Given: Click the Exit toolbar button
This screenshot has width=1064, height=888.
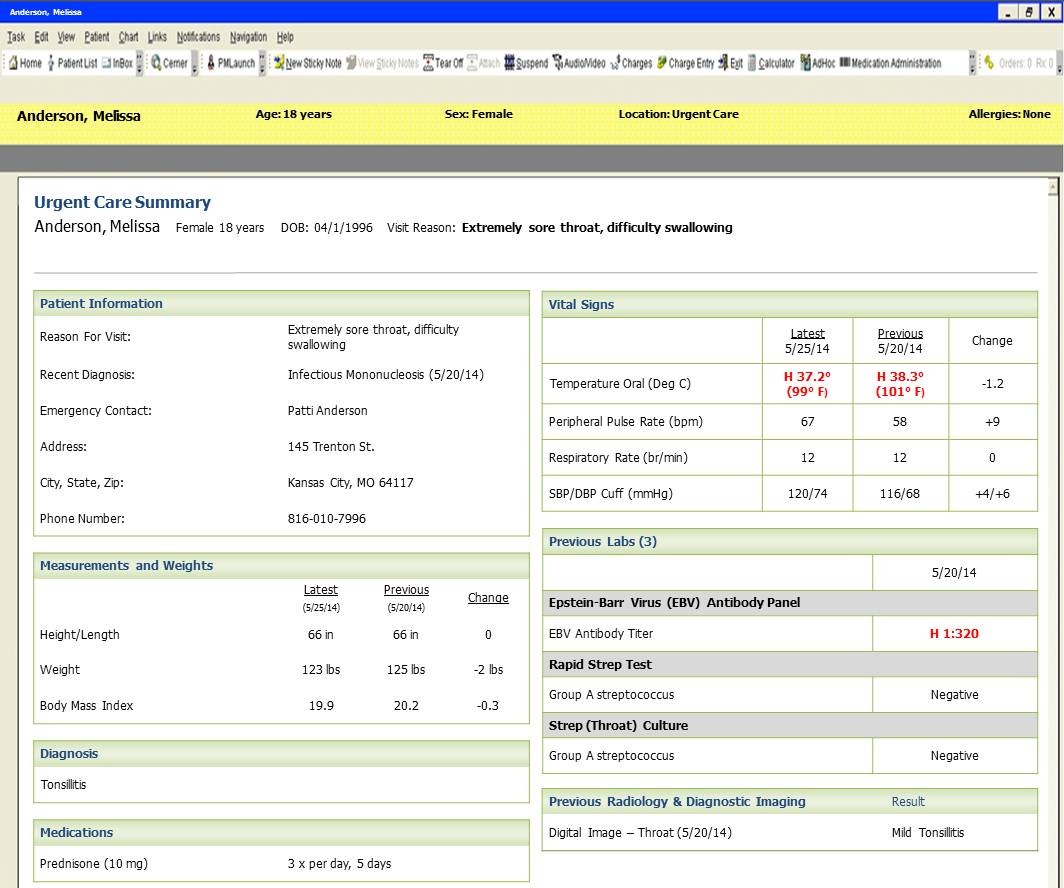Looking at the screenshot, I should (730, 63).
